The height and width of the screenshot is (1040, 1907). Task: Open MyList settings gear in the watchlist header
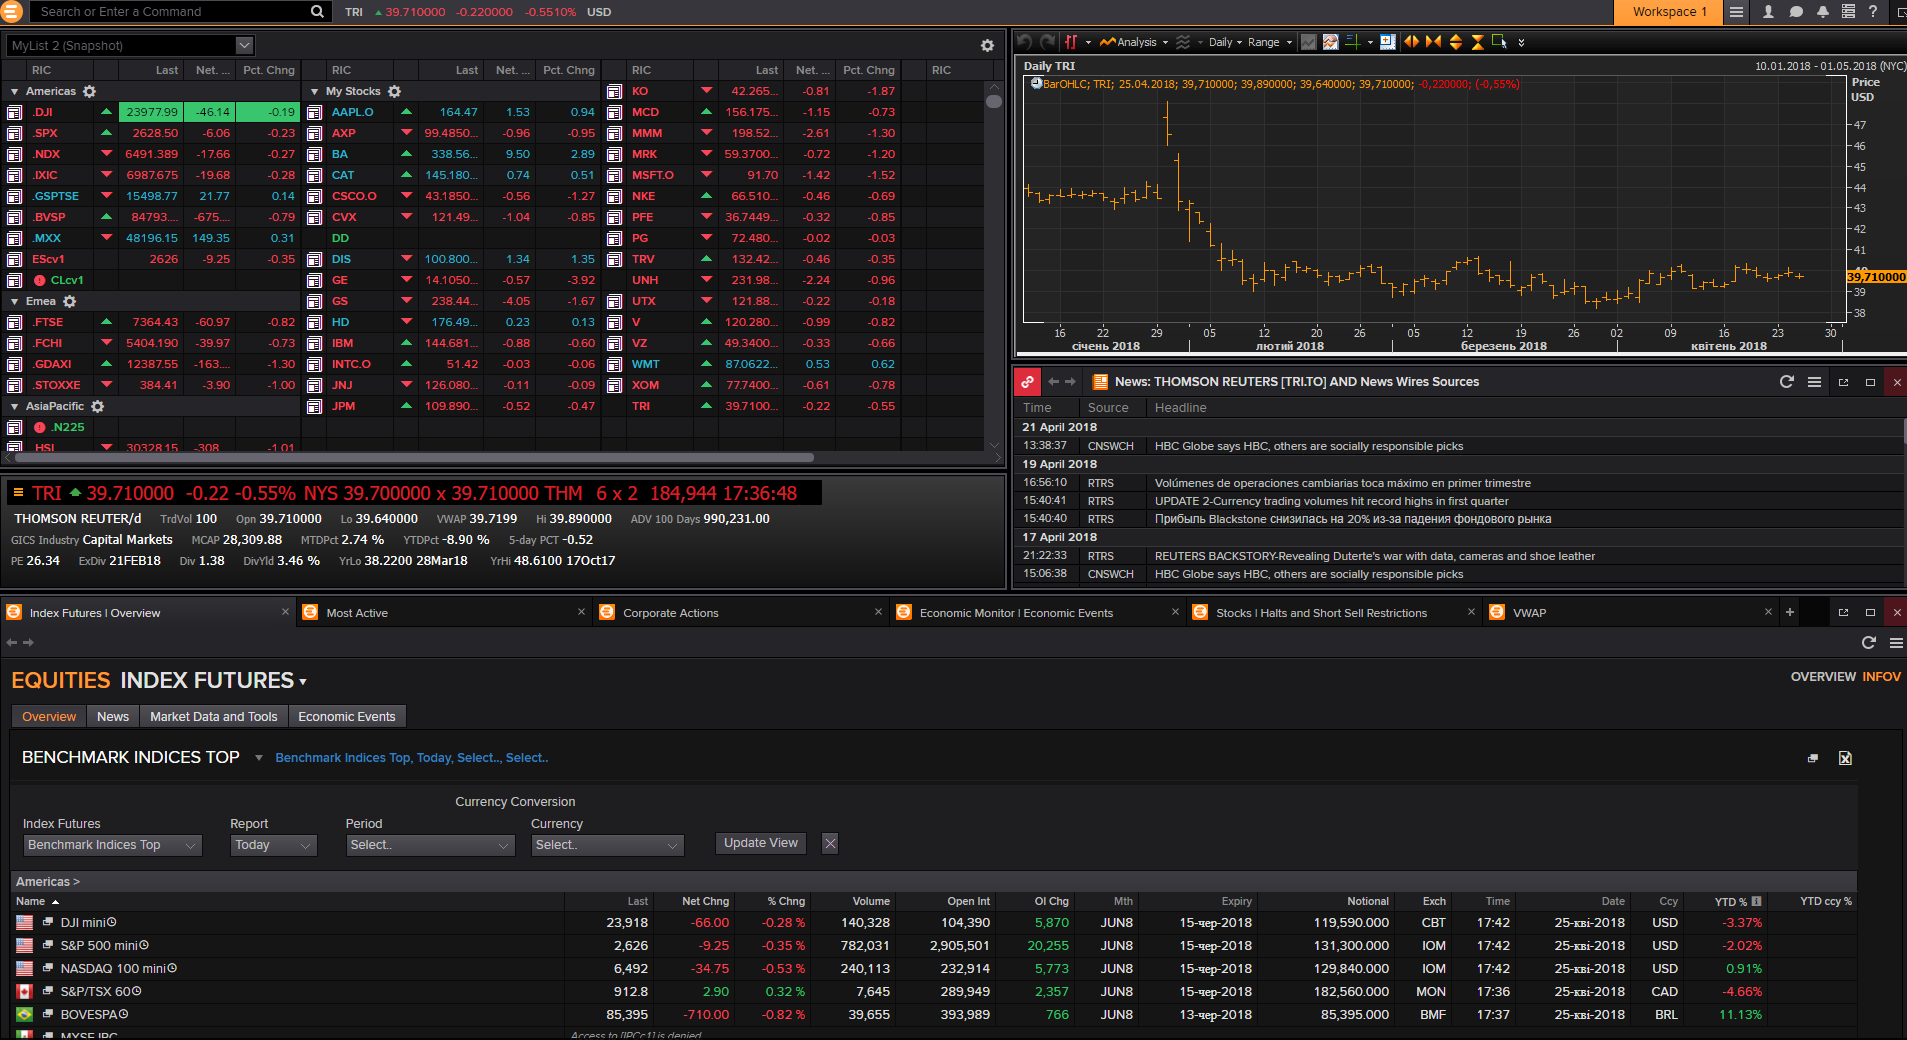click(x=987, y=46)
